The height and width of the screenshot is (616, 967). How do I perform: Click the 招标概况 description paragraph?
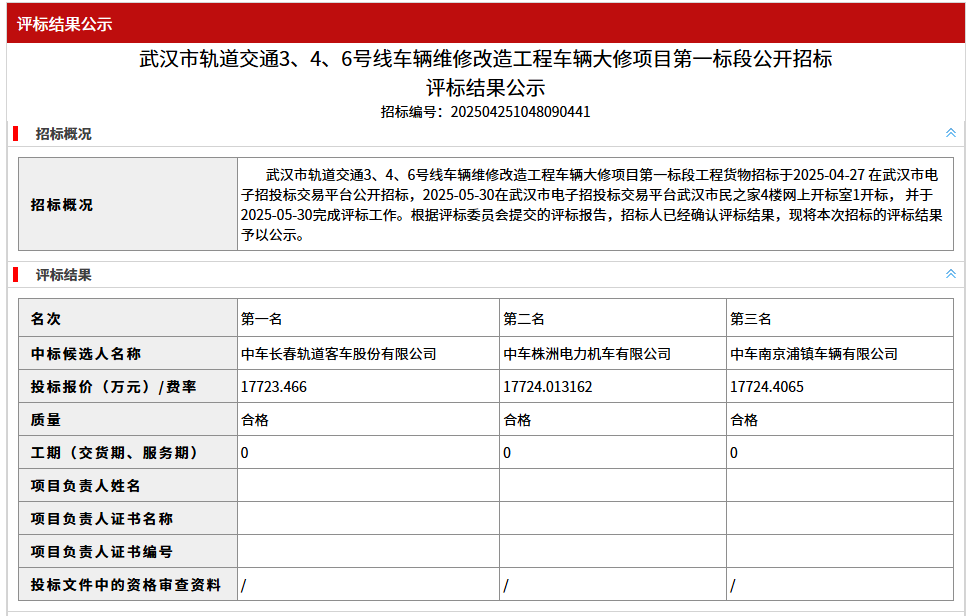594,204
